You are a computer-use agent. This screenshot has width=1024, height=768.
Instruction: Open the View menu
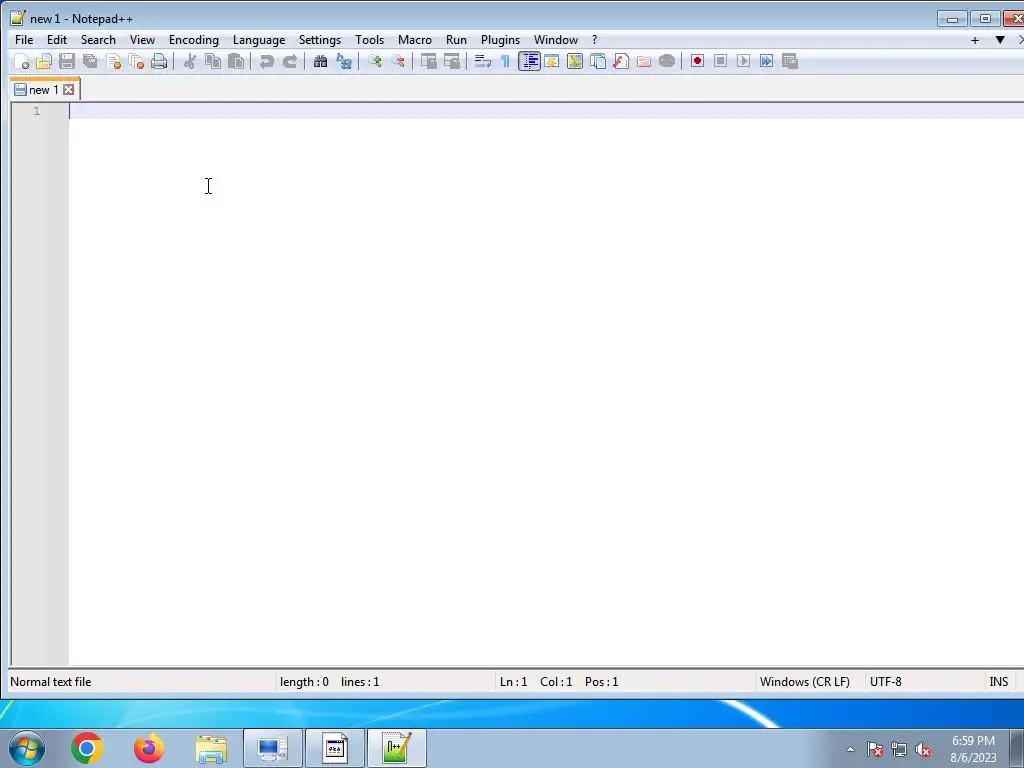142,40
